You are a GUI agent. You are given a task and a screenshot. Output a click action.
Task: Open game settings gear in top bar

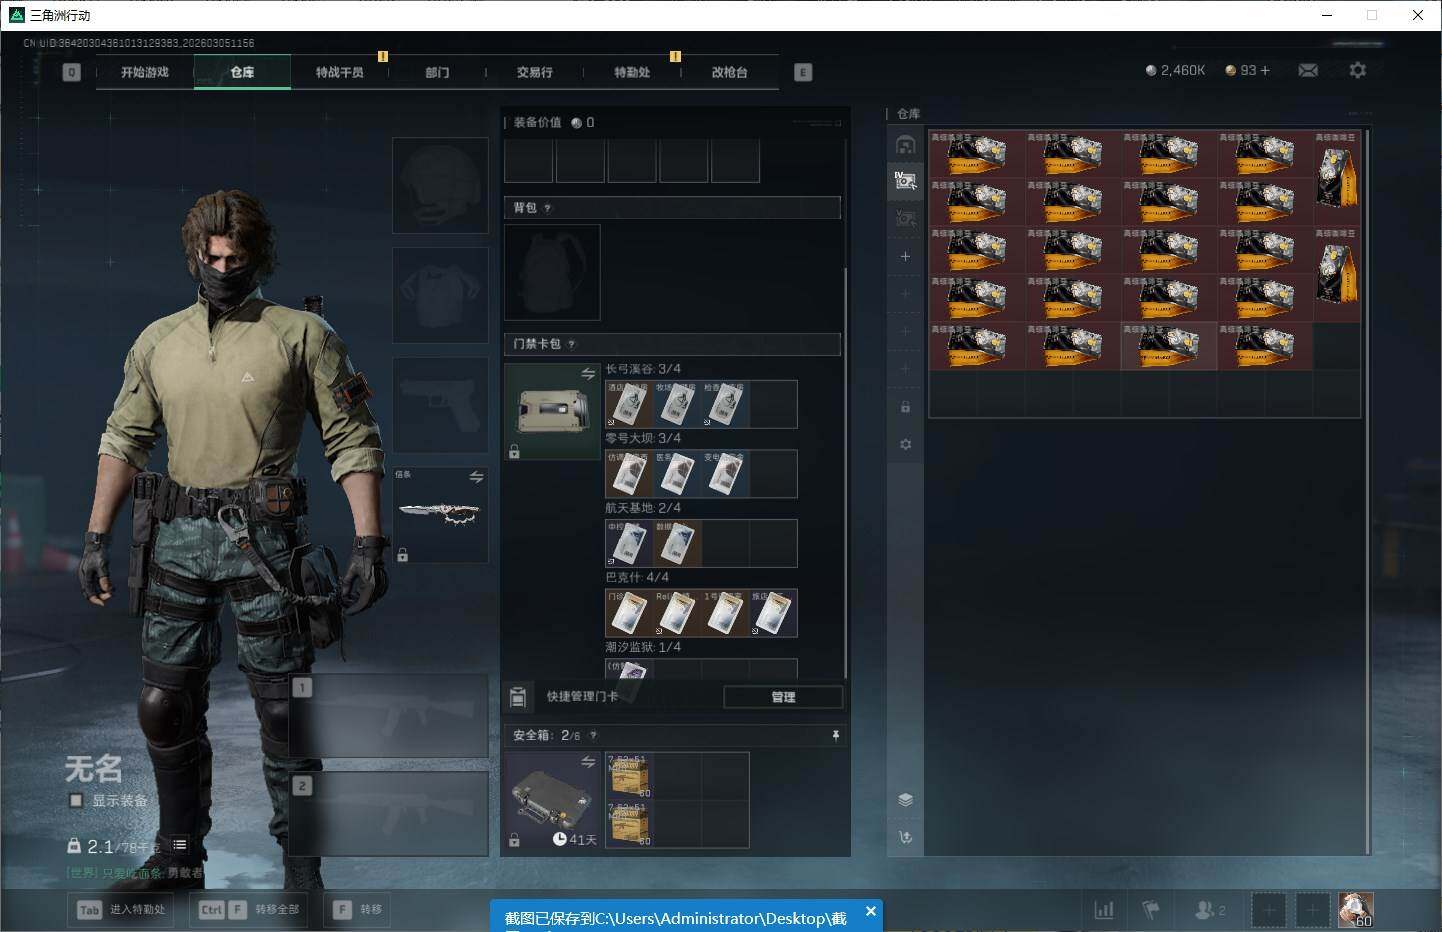click(1357, 70)
